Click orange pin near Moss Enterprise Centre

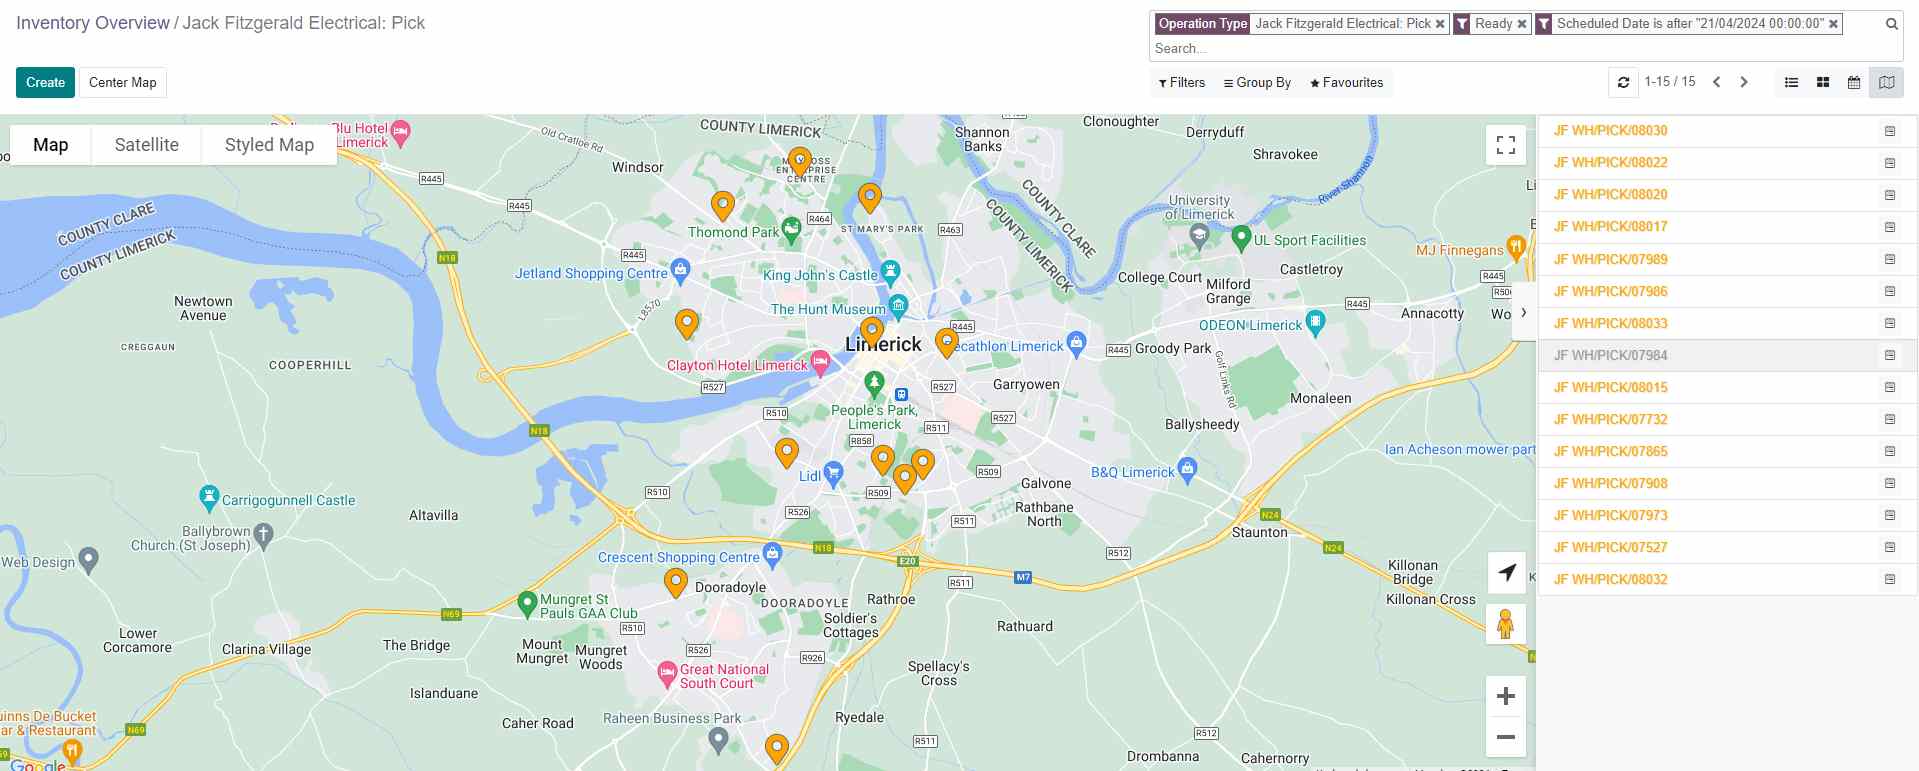(799, 161)
